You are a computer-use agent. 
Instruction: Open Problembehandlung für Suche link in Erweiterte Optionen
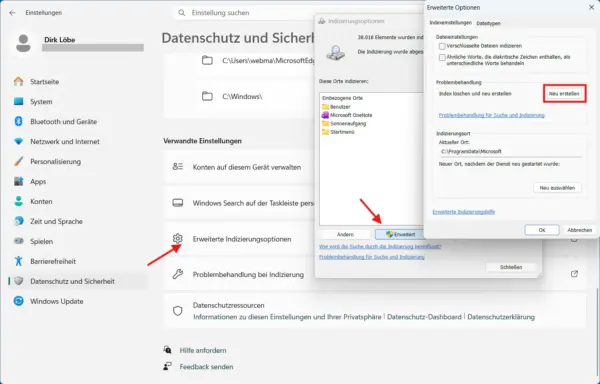tap(492, 115)
